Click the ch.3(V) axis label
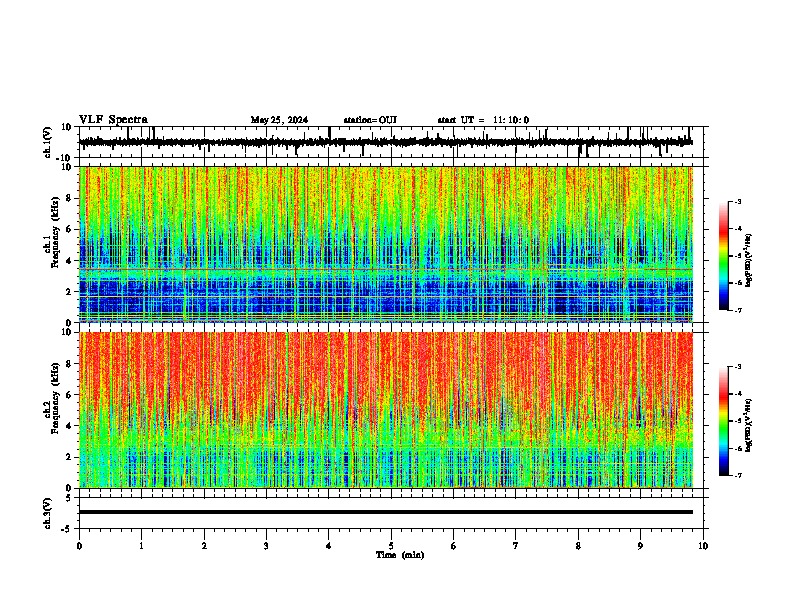Image resolution: width=792 pixels, height=612 pixels. 48,513
